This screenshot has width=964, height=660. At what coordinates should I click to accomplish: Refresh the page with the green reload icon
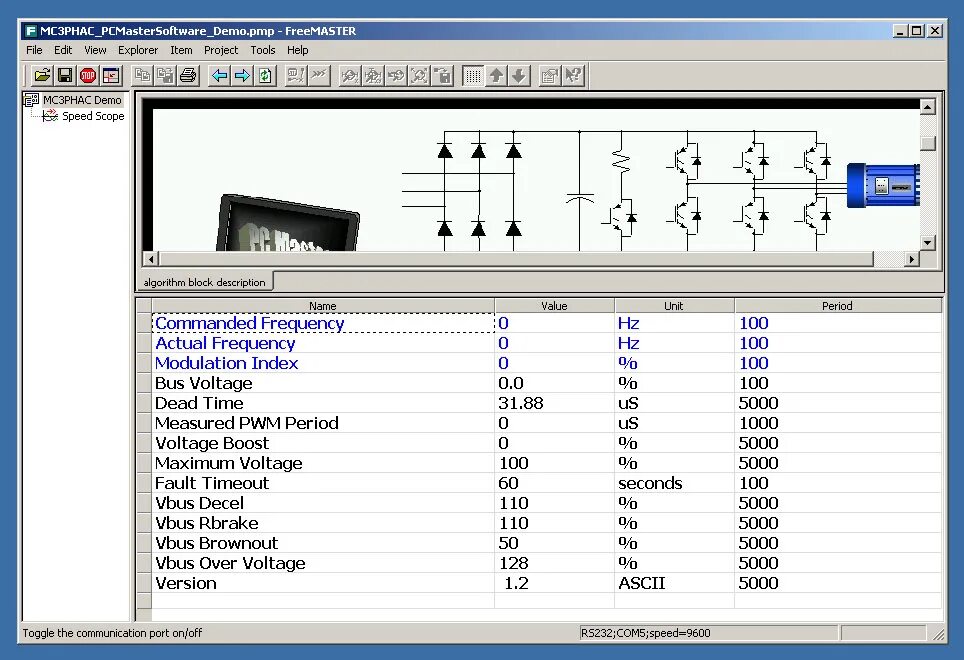click(x=265, y=76)
